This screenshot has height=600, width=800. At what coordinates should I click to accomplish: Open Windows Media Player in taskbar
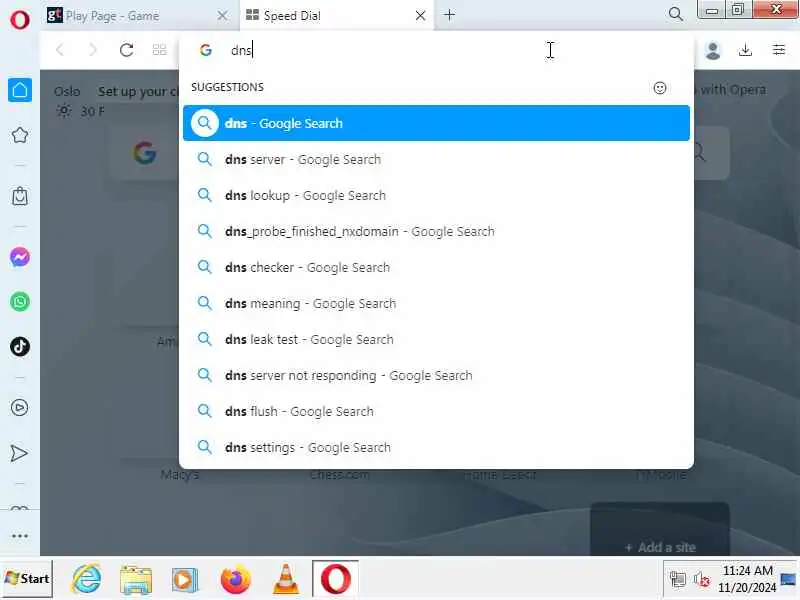[x=185, y=580]
